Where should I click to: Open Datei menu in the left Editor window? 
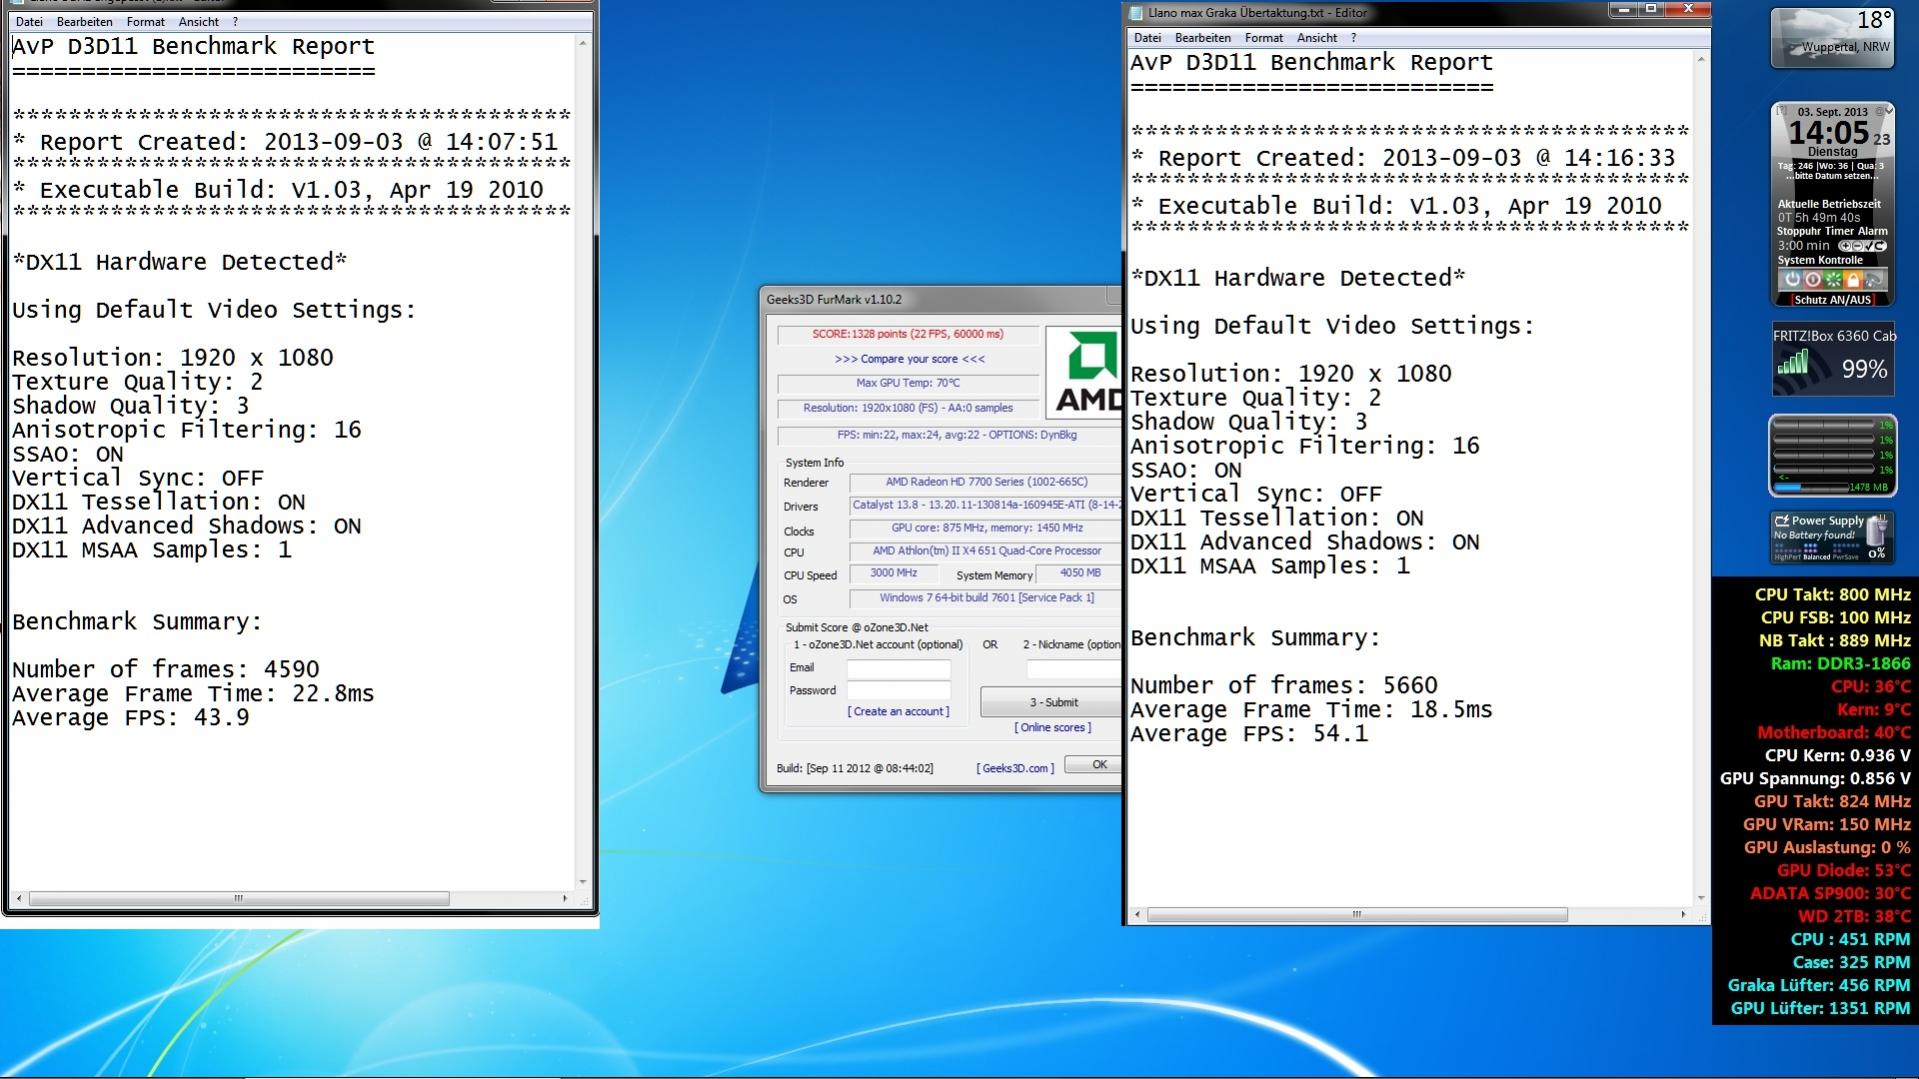[x=29, y=21]
